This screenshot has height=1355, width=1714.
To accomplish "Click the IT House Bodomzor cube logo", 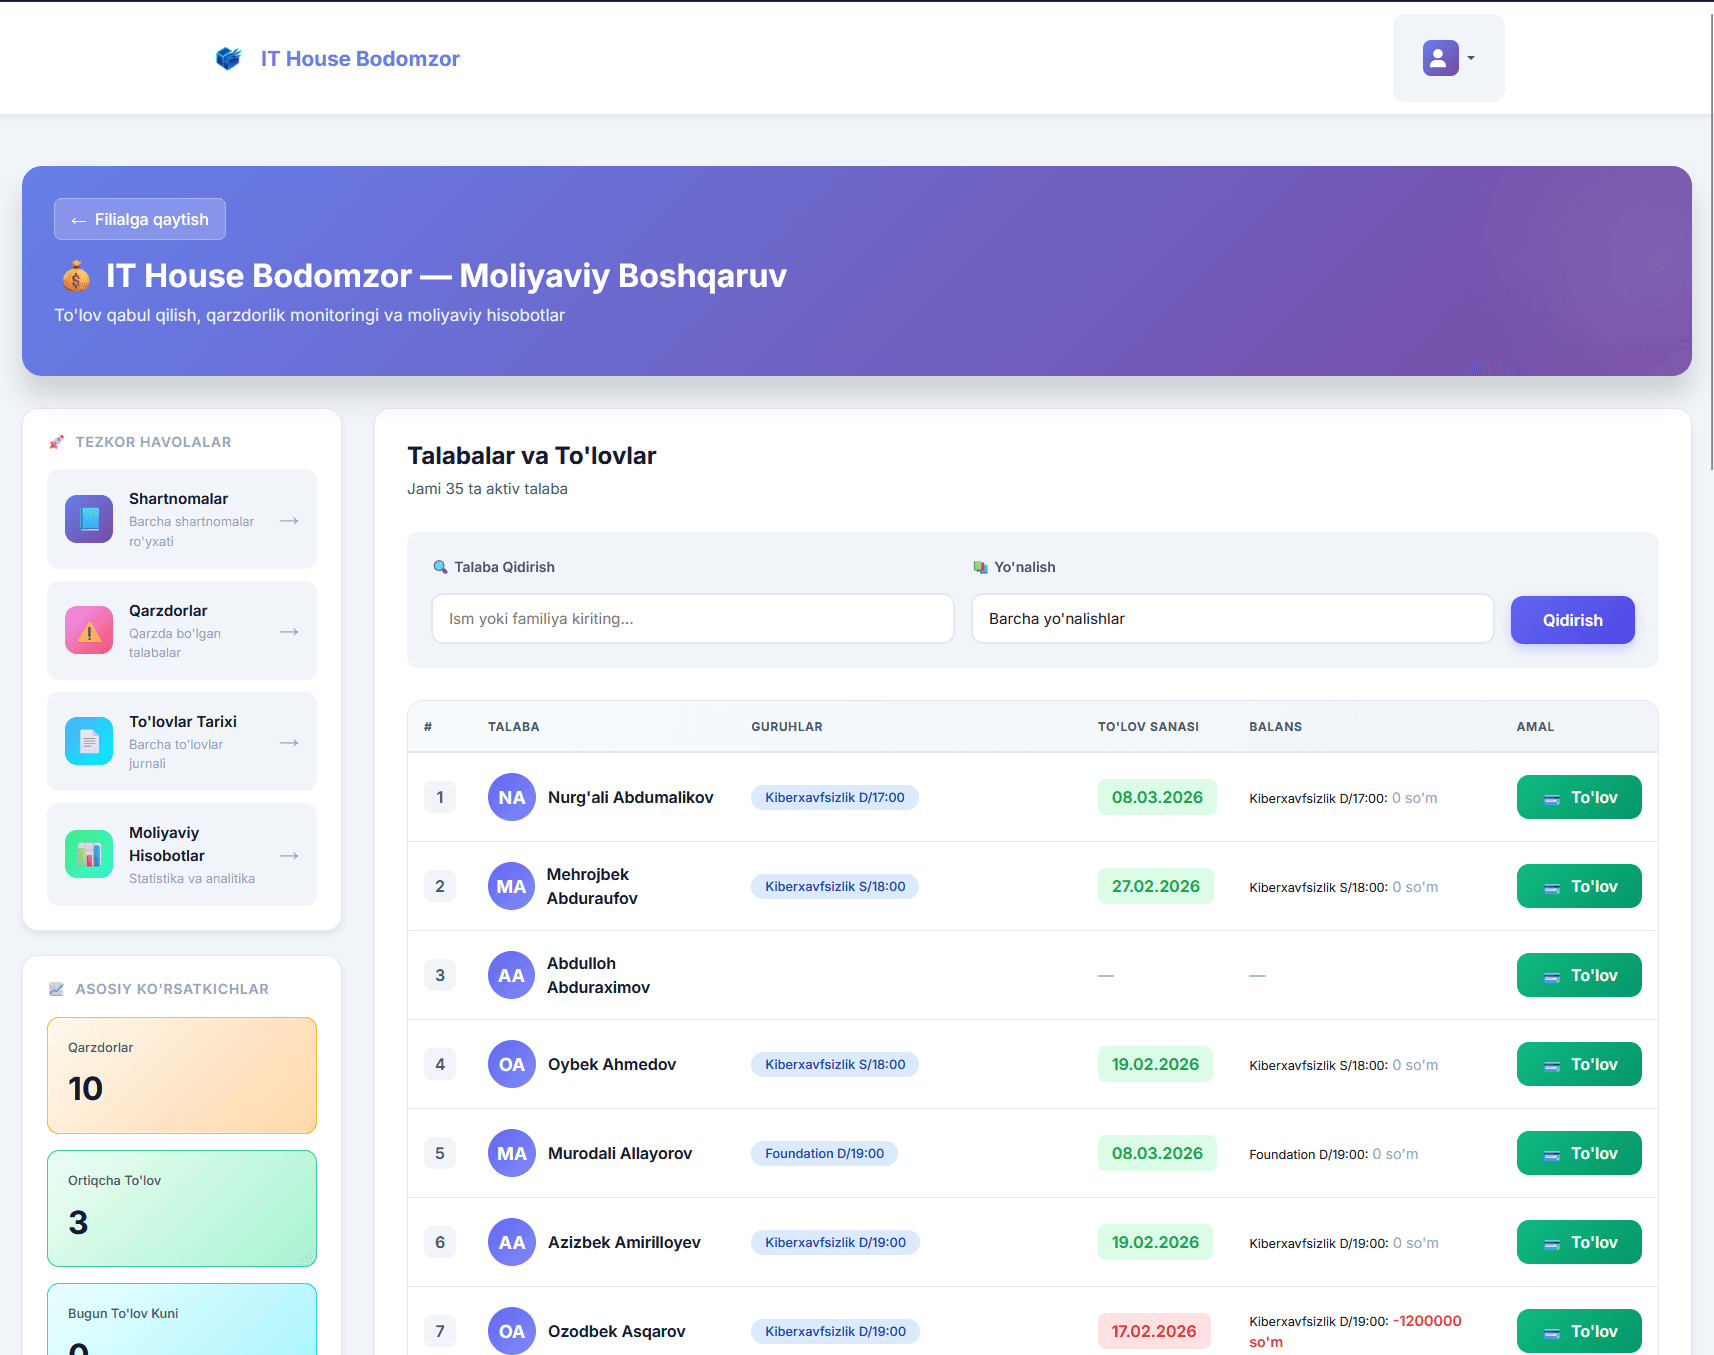I will point(229,59).
